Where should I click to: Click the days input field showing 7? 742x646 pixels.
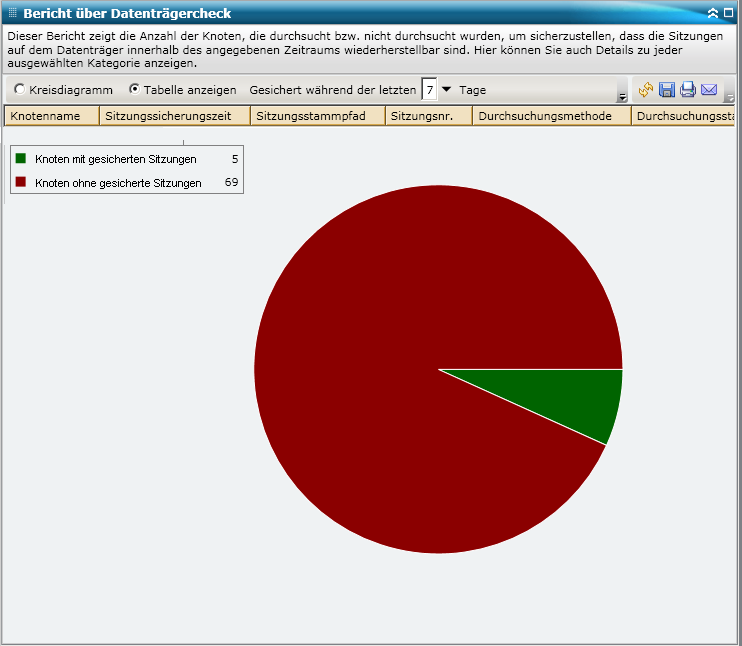pos(429,89)
